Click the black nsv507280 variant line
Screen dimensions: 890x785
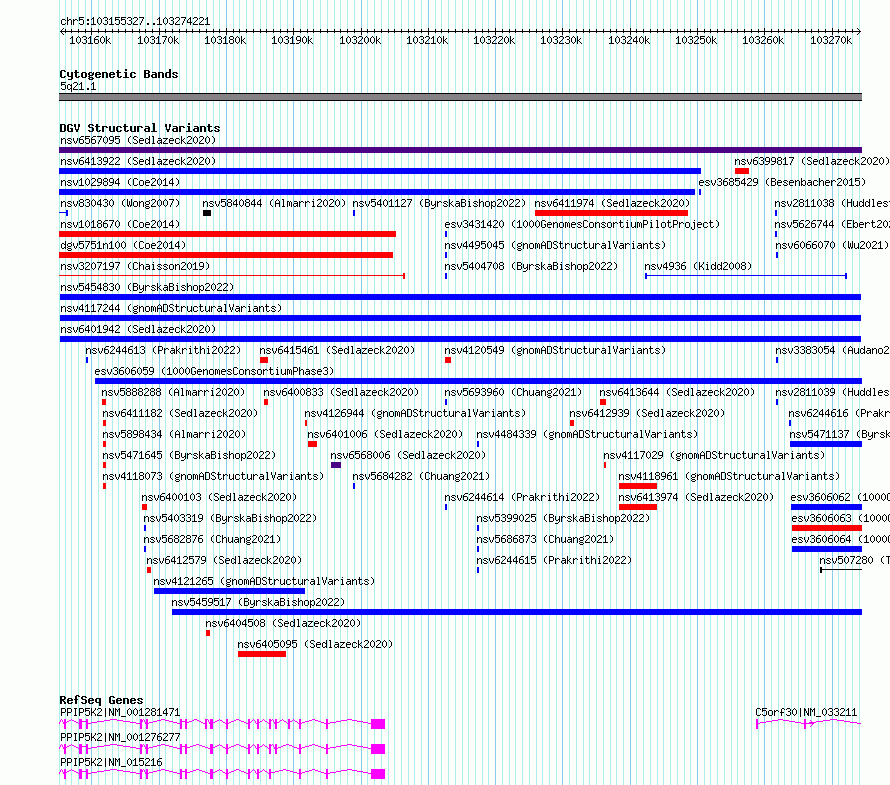[841, 570]
